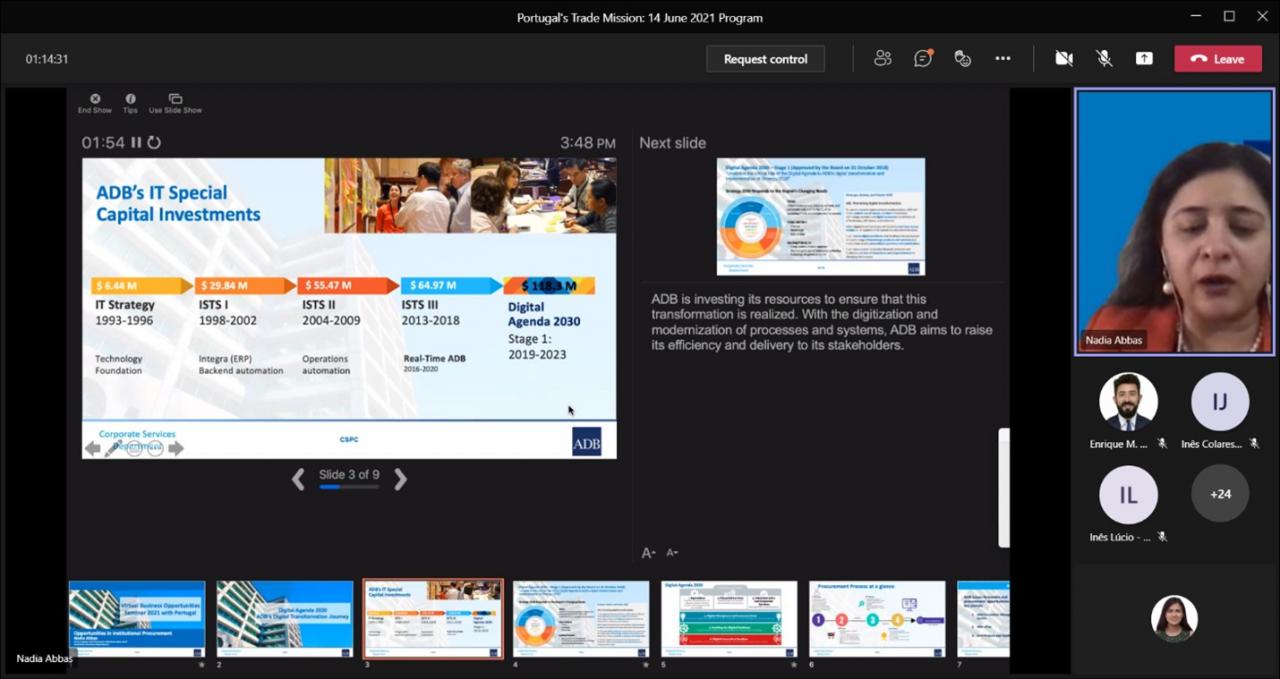Open the meeting chat

[x=923, y=59]
